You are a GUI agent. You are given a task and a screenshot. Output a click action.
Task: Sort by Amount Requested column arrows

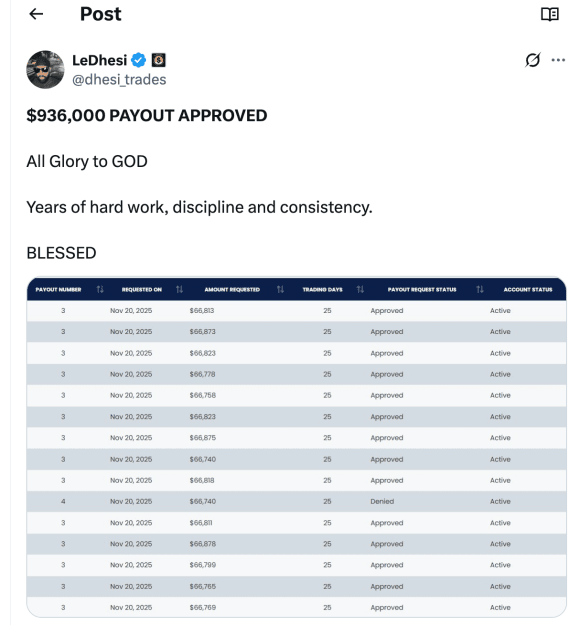tap(280, 289)
